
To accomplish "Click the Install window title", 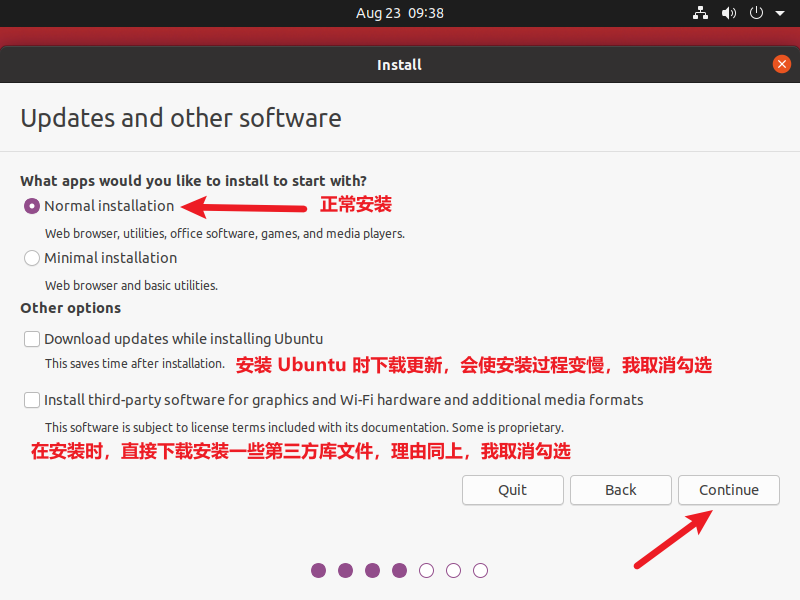I will [399, 65].
